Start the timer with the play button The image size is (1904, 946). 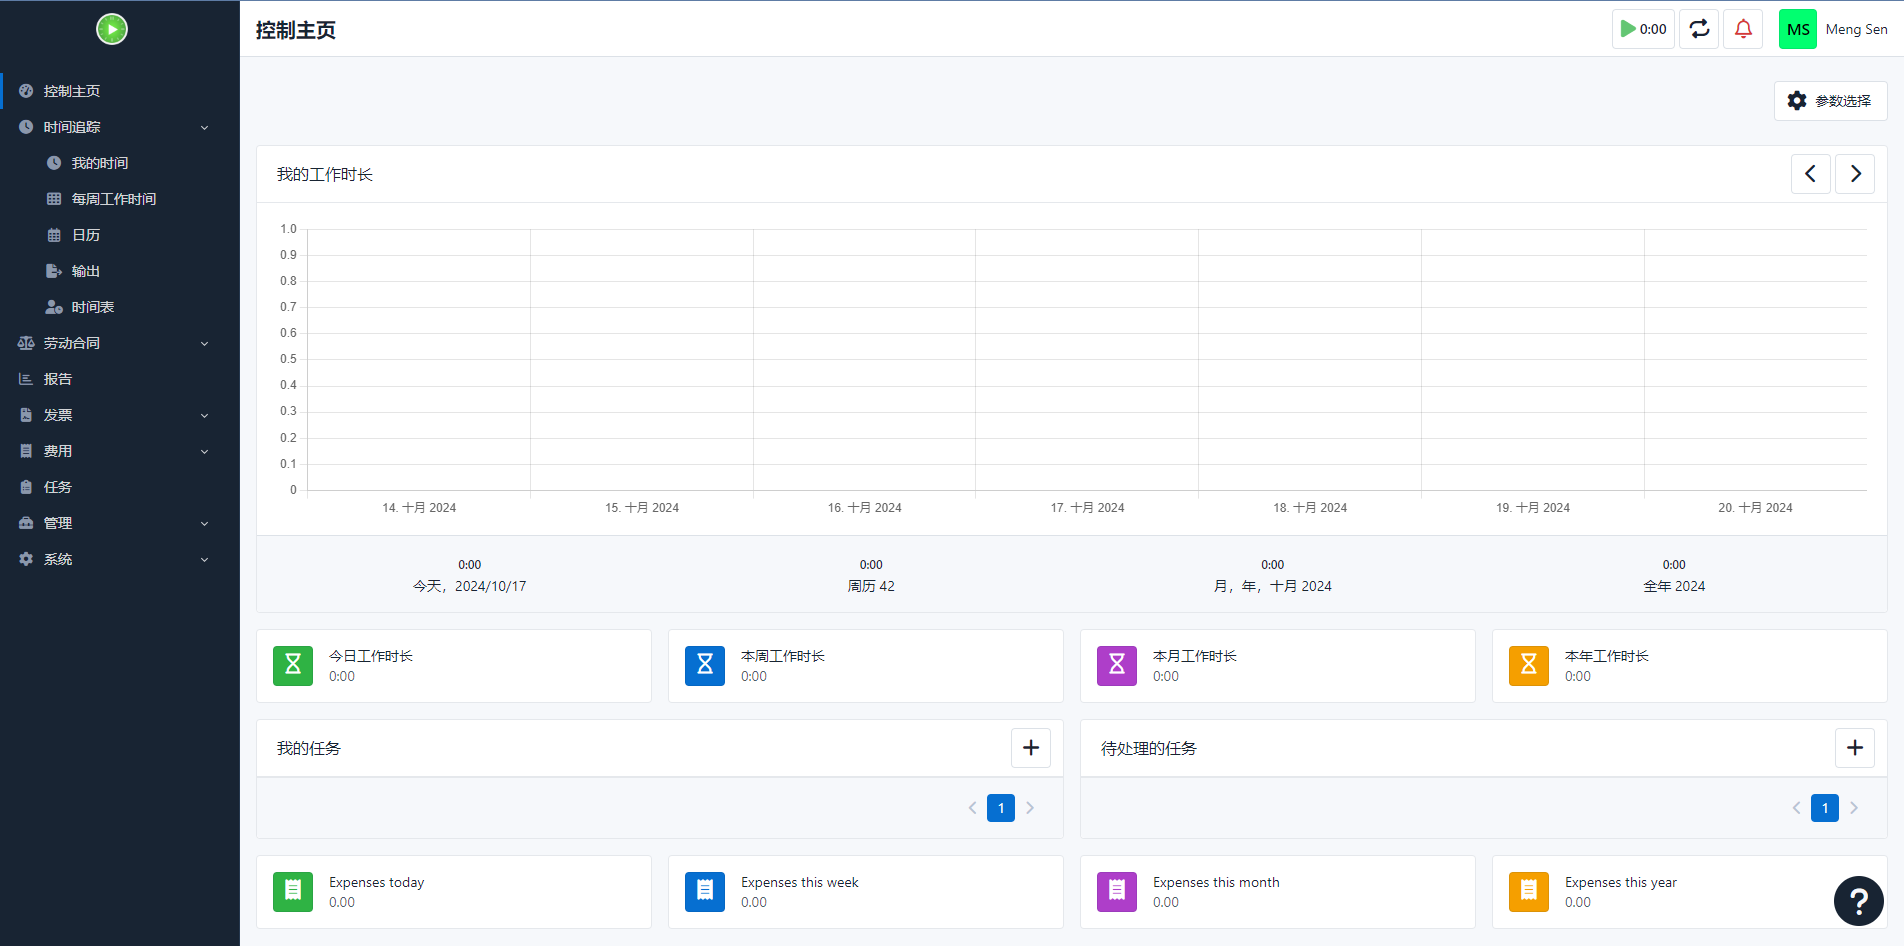click(x=1642, y=29)
